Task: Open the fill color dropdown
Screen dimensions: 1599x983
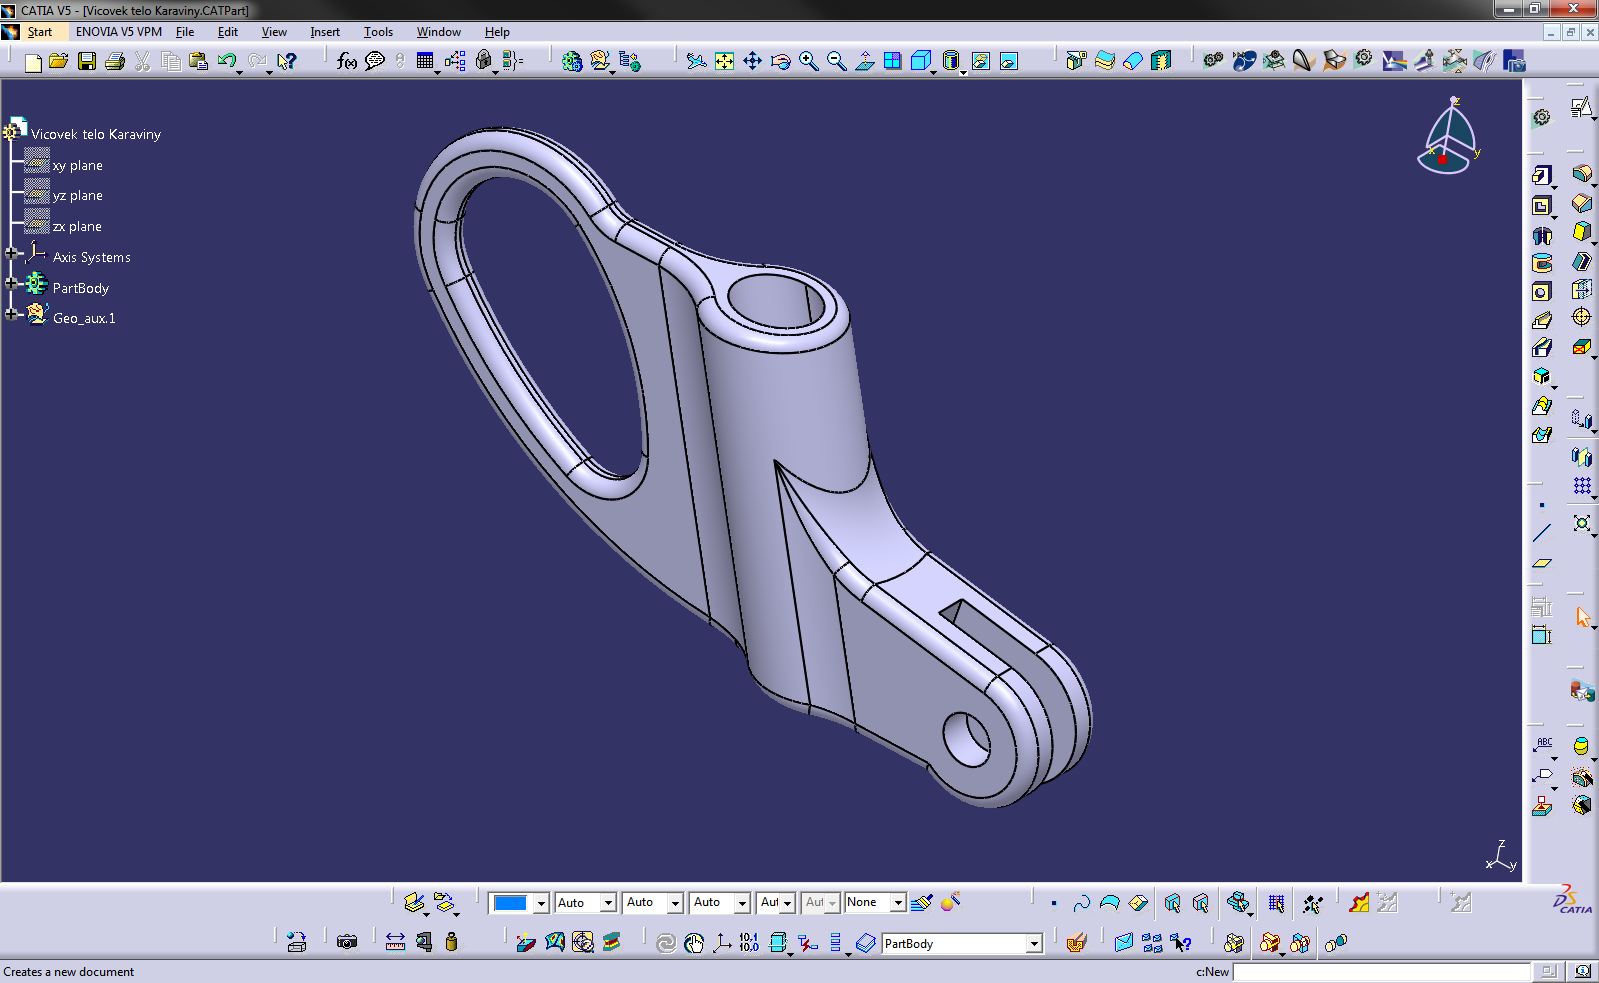Action: (x=541, y=903)
